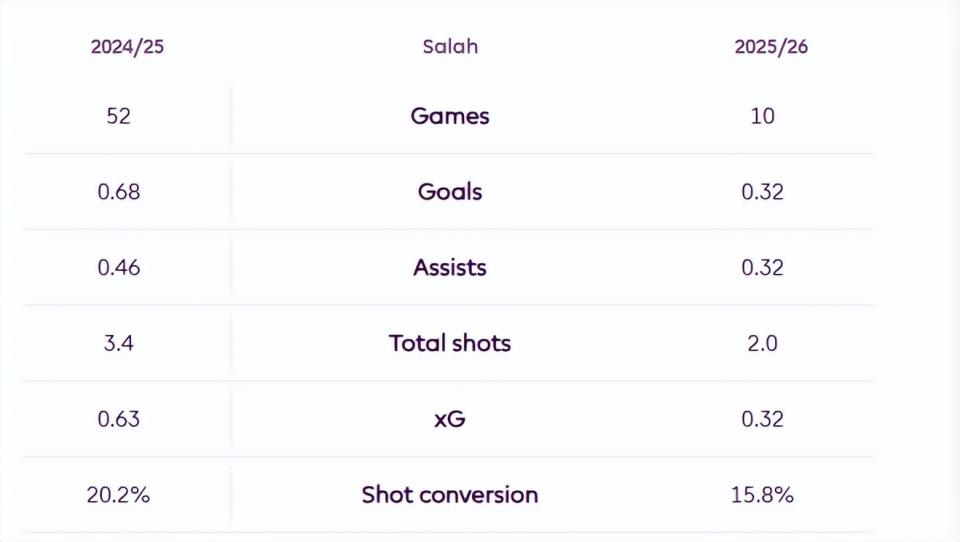Viewport: 960px width, 542px height.
Task: Click the xG row label
Action: 450,419
